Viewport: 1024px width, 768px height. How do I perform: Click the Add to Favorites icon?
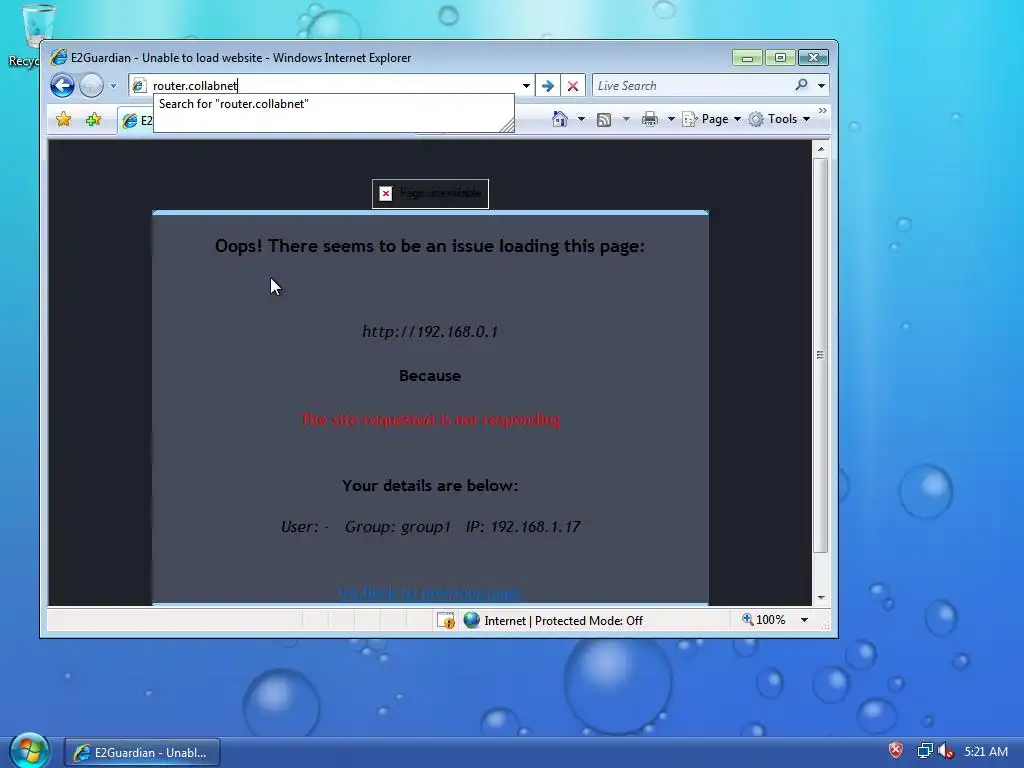(x=93, y=119)
